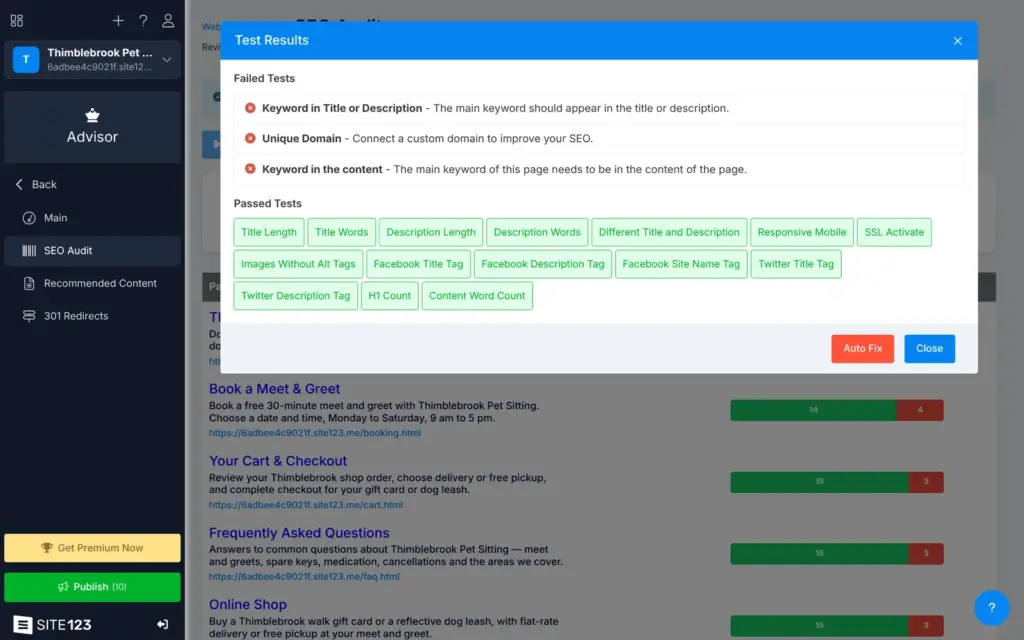
Task: Click the Keyword in Title or Description error icon
Action: coord(250,108)
